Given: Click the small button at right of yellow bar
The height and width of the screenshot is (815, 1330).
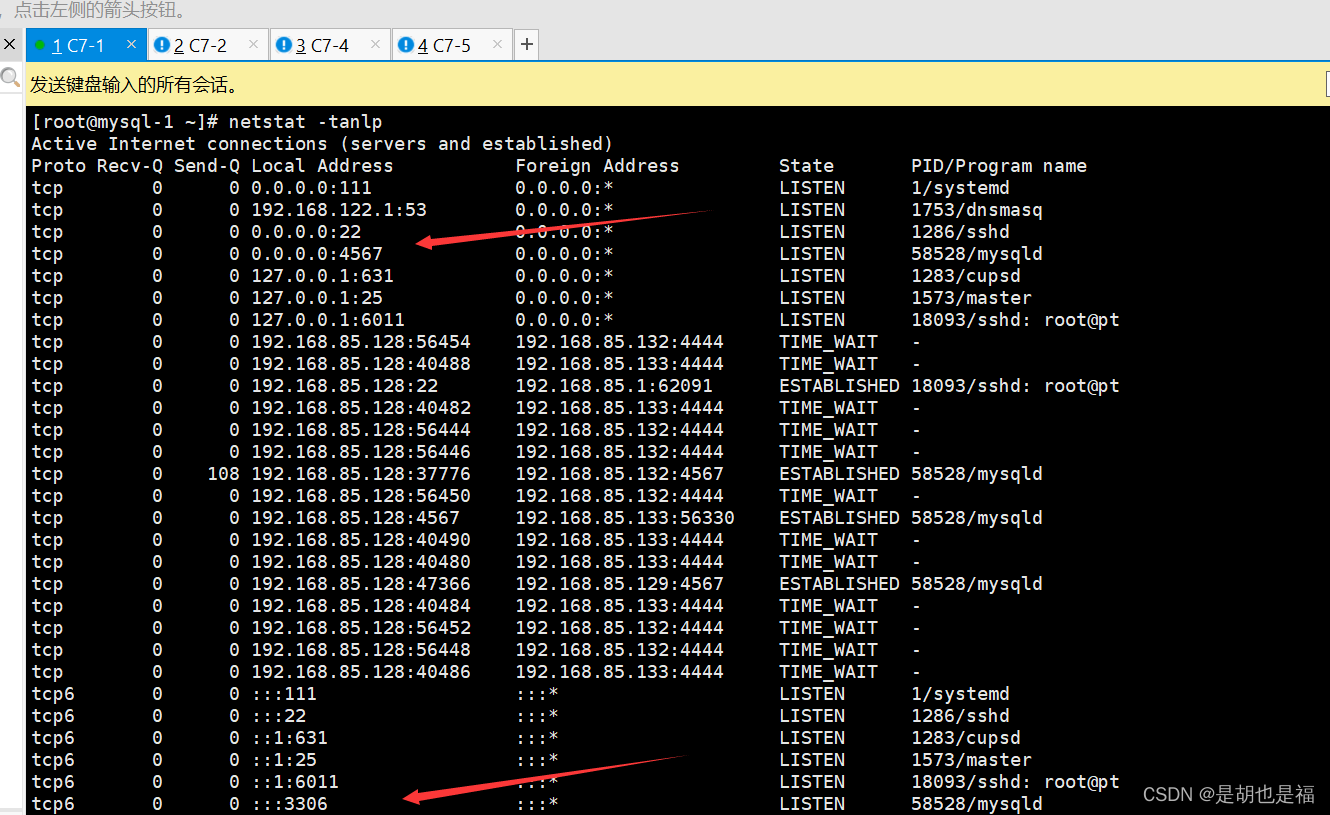Looking at the screenshot, I should [1326, 84].
